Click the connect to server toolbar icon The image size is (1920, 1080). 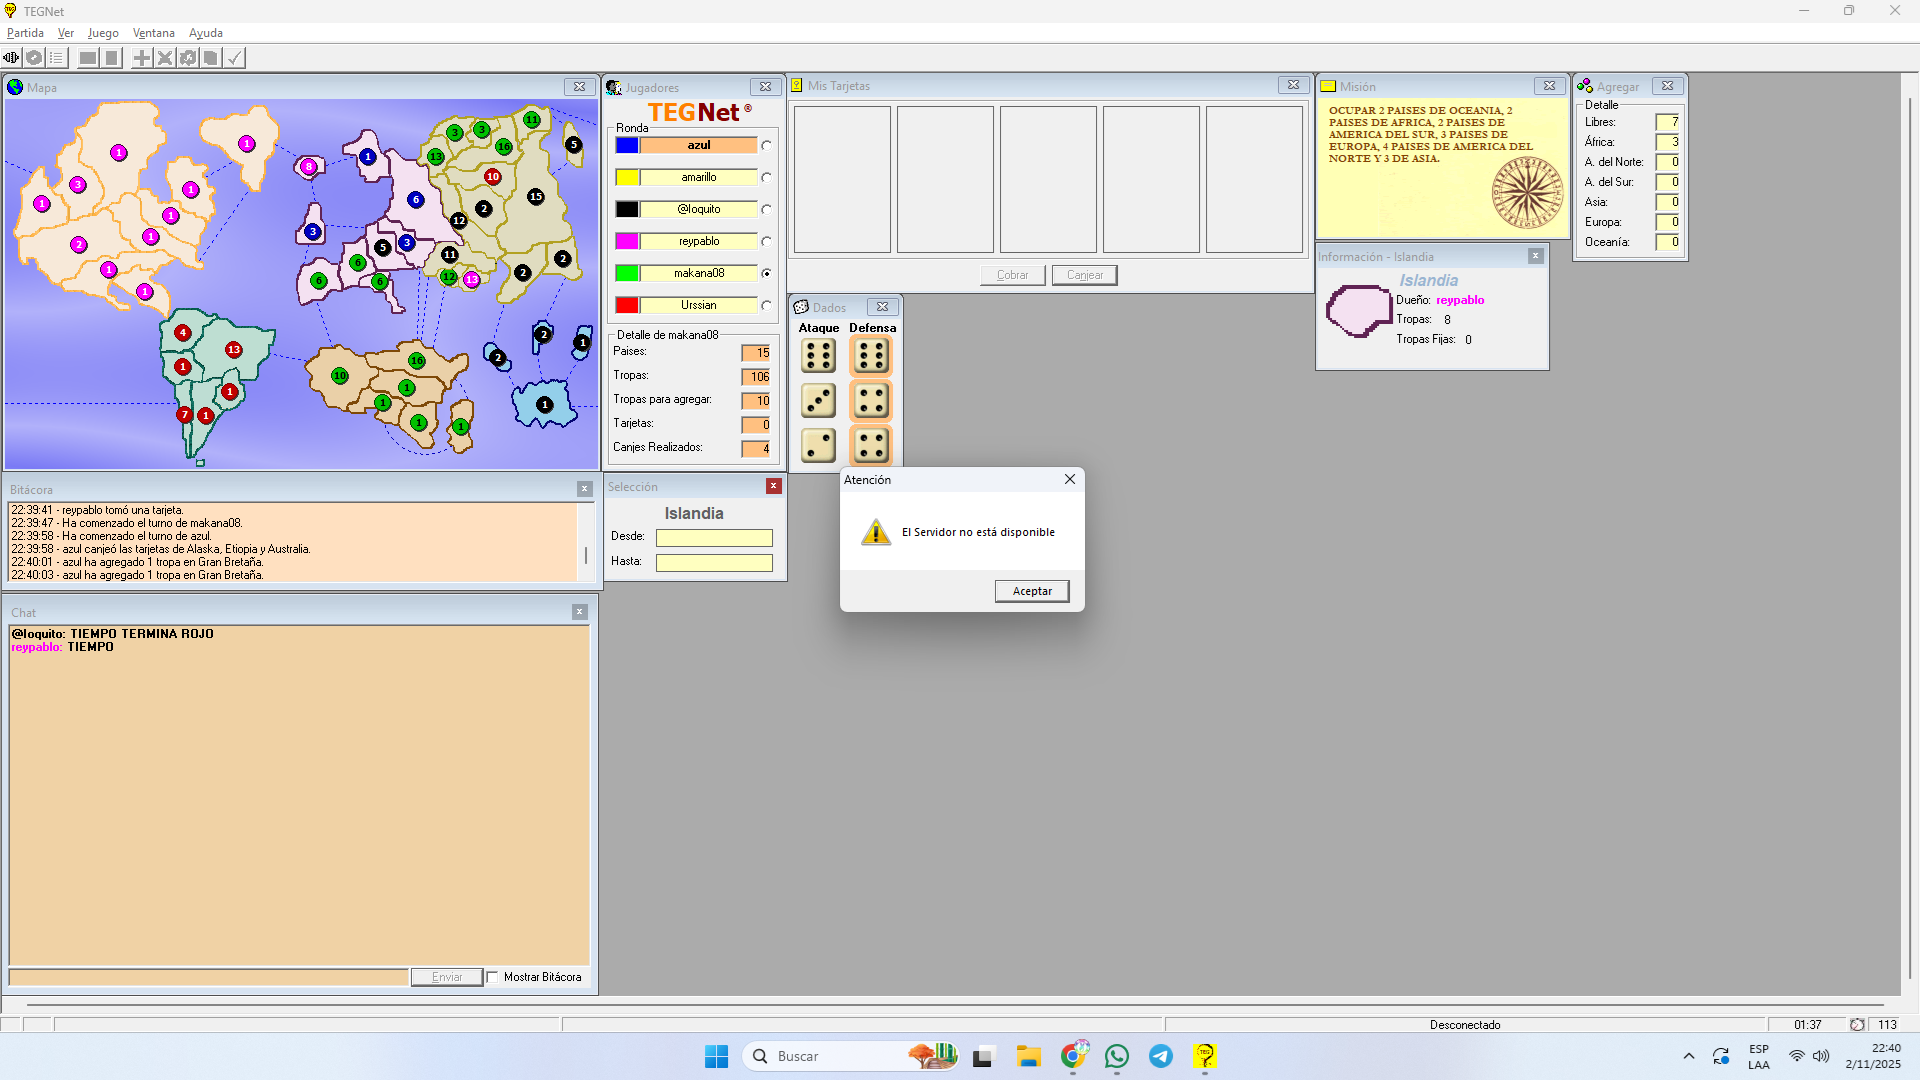[11, 58]
